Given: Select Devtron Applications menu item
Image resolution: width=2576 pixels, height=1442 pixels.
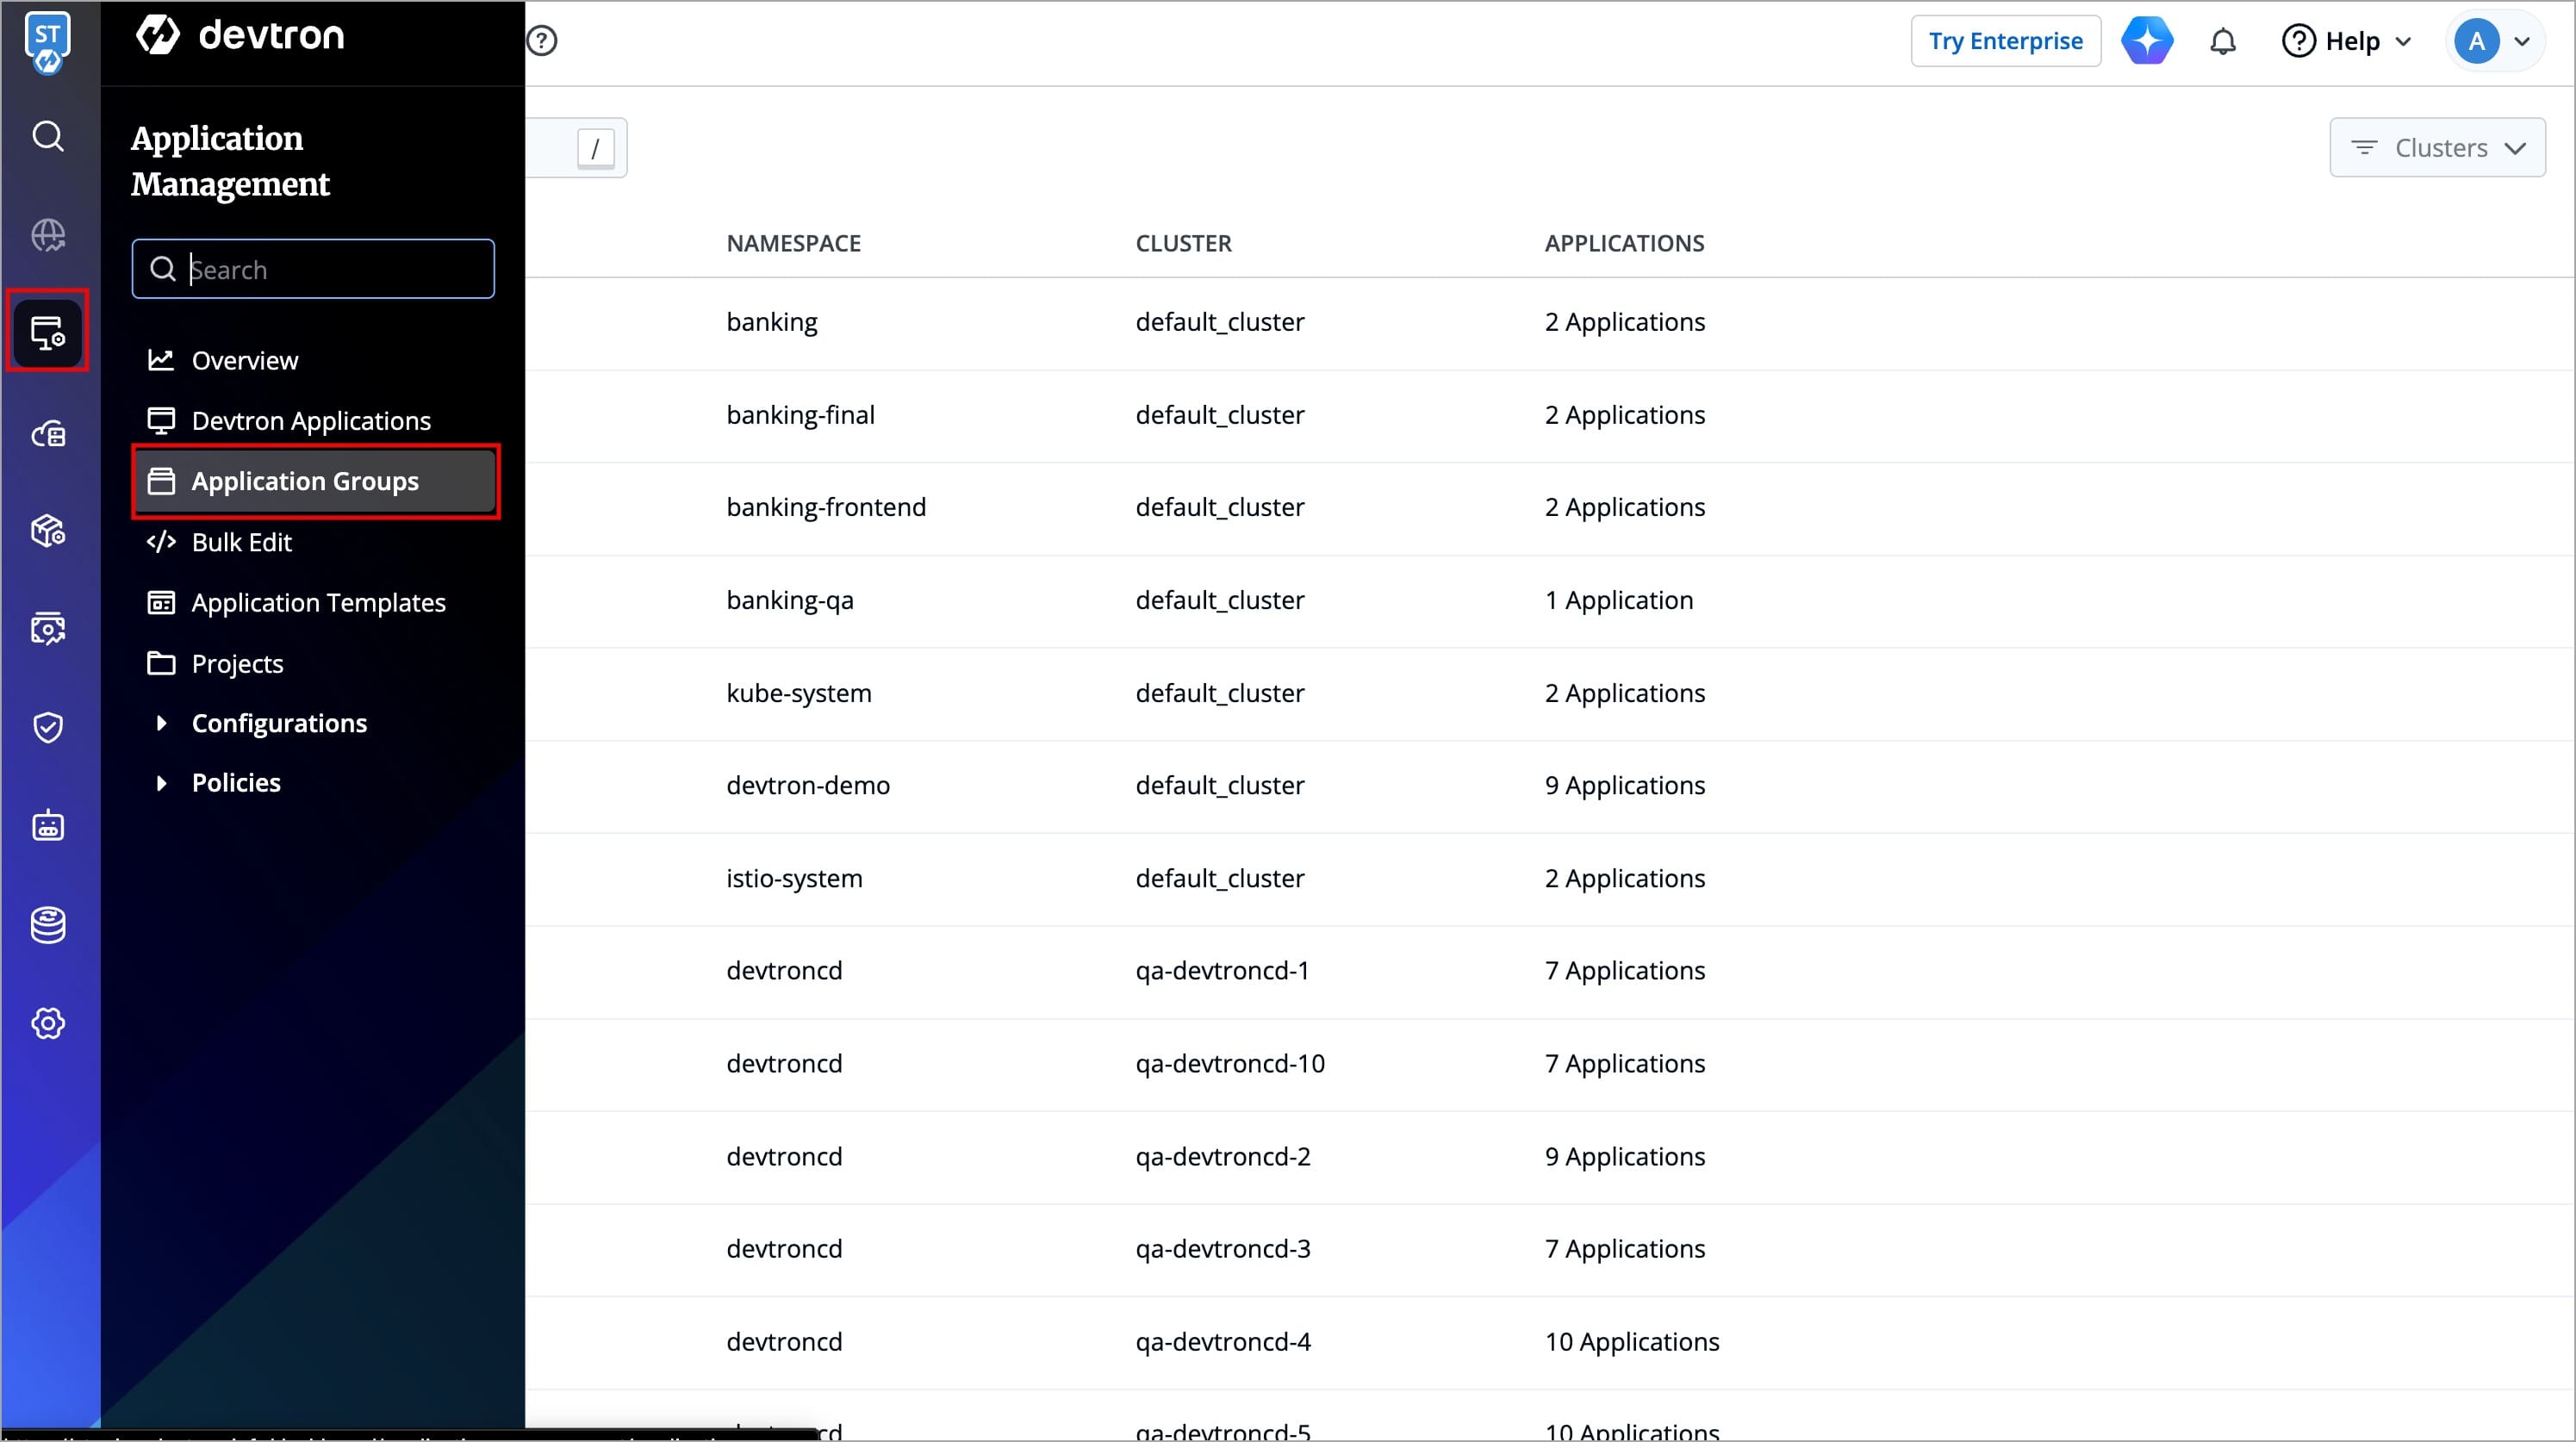Looking at the screenshot, I should point(310,421).
